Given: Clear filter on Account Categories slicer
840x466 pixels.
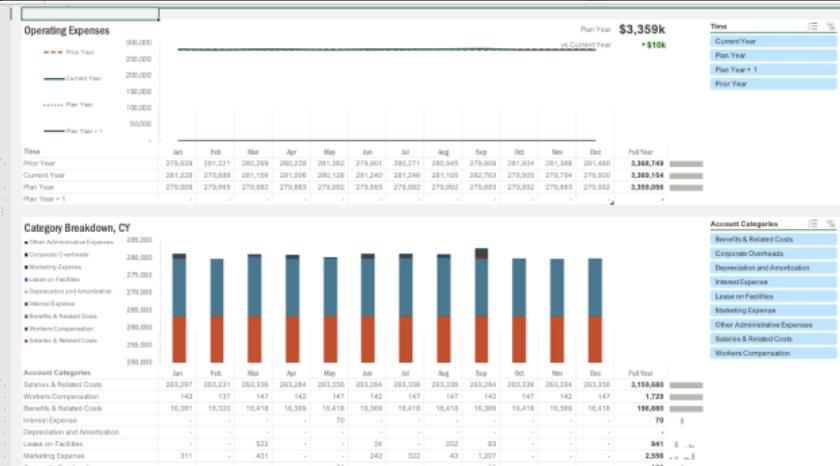Looking at the screenshot, I should click(x=828, y=223).
